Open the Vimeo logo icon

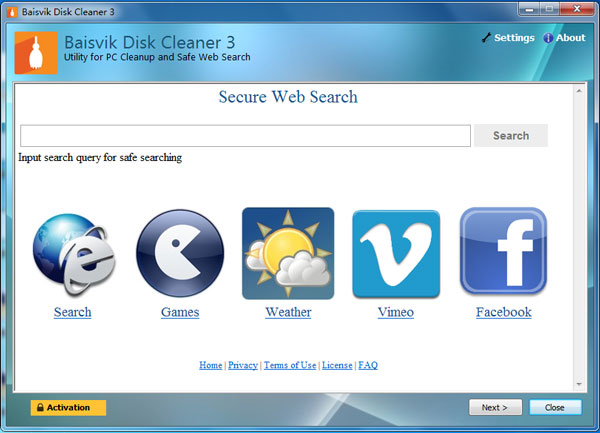point(396,254)
